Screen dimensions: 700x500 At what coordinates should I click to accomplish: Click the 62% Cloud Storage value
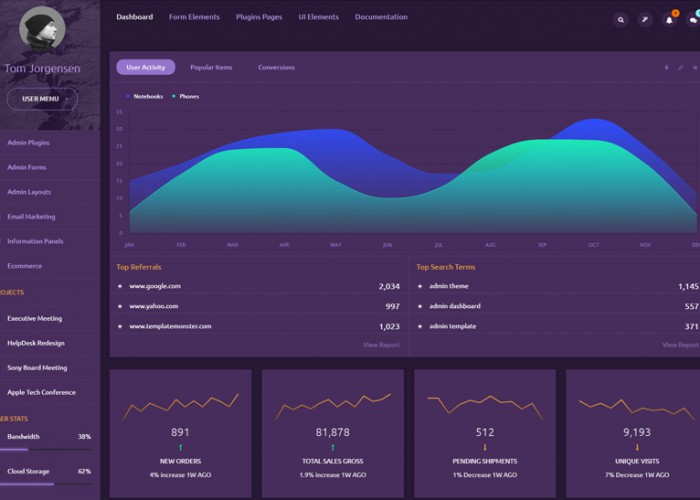[84, 471]
